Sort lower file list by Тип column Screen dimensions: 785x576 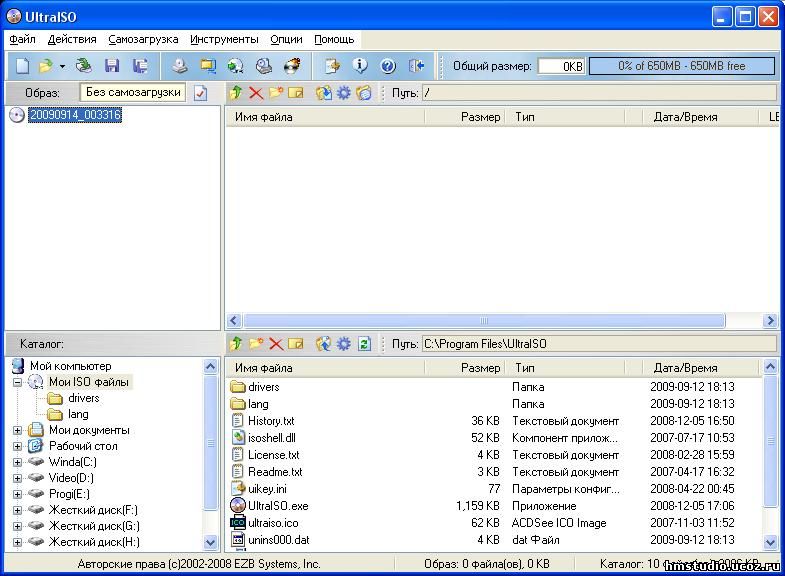tap(565, 368)
